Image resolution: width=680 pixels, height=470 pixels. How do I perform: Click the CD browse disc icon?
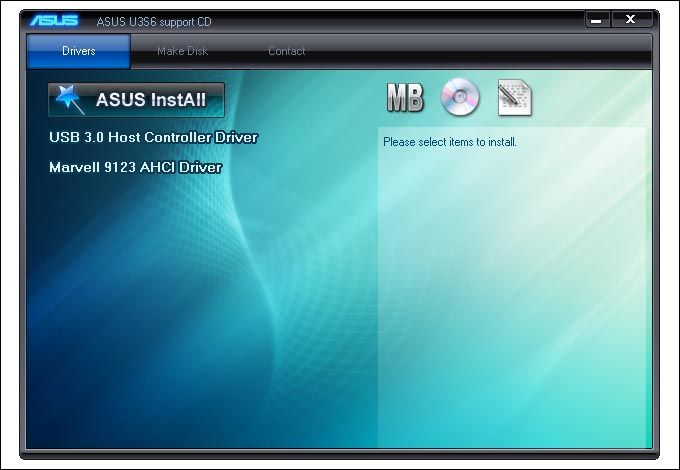click(460, 97)
